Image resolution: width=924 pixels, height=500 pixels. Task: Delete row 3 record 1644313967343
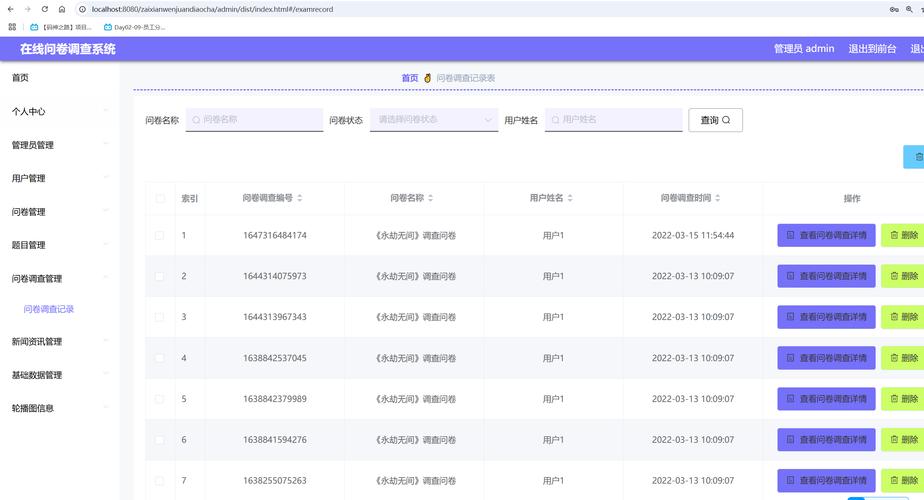tap(903, 317)
